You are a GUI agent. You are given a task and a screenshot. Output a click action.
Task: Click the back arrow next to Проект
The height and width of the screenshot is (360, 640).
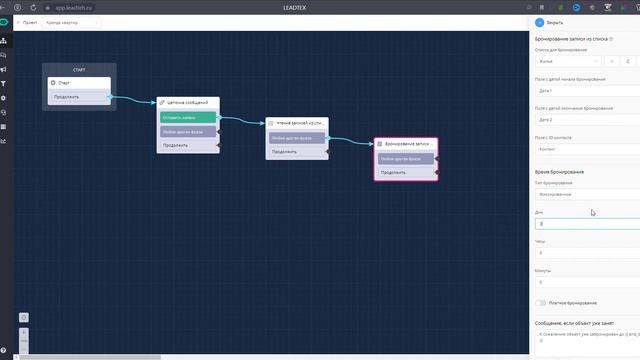(18, 22)
